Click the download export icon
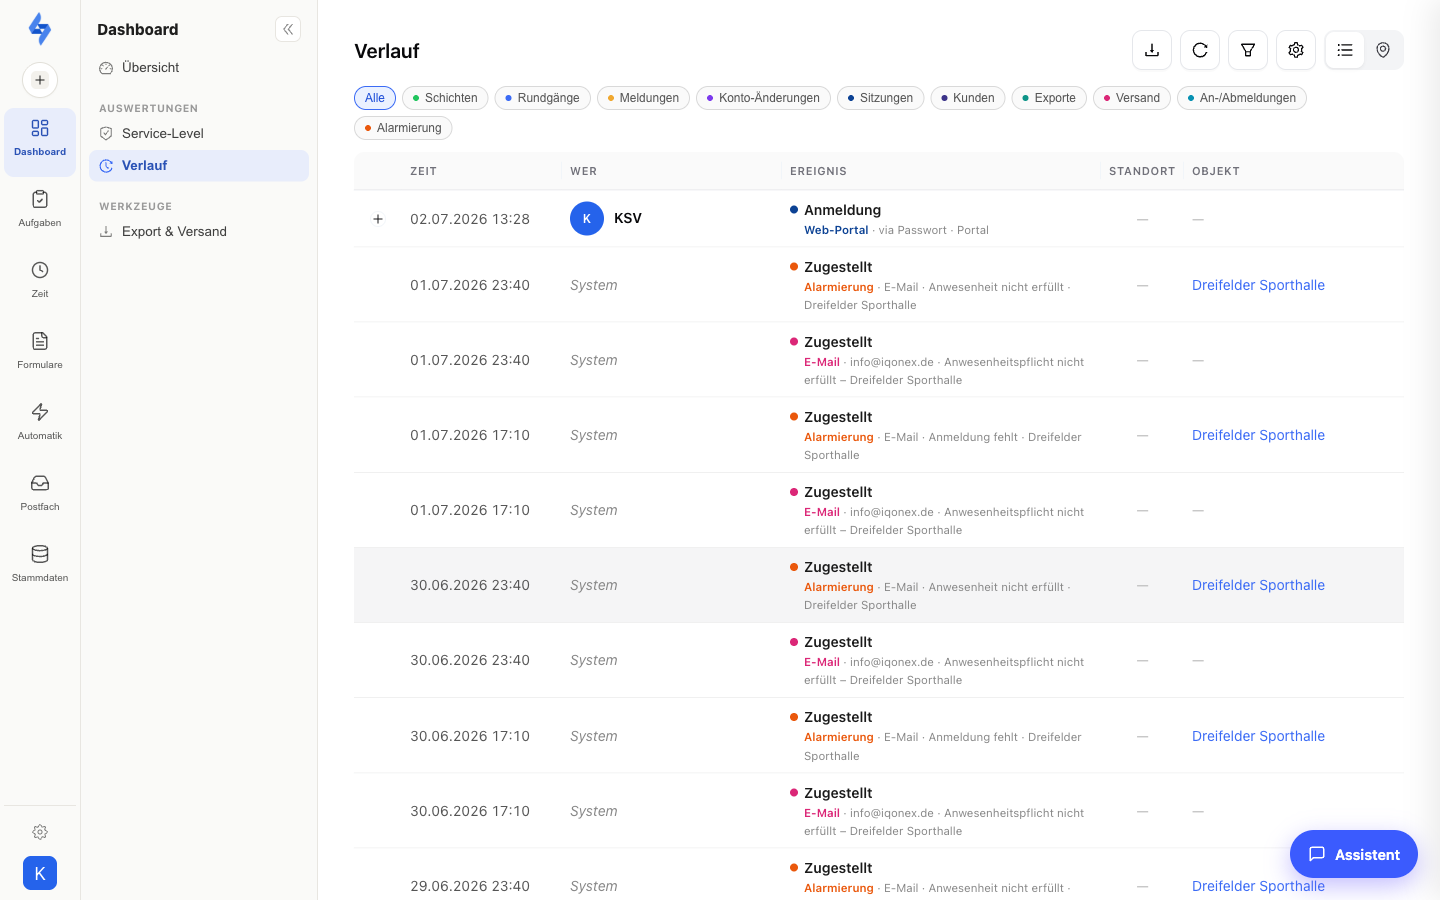The height and width of the screenshot is (900, 1440). 1152,50
